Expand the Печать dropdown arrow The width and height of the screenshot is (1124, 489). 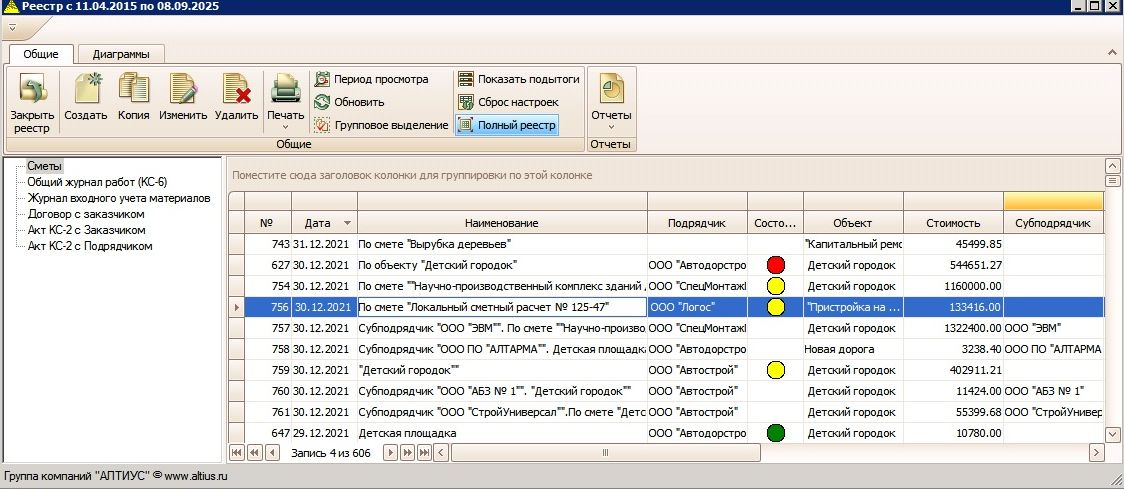tap(286, 127)
